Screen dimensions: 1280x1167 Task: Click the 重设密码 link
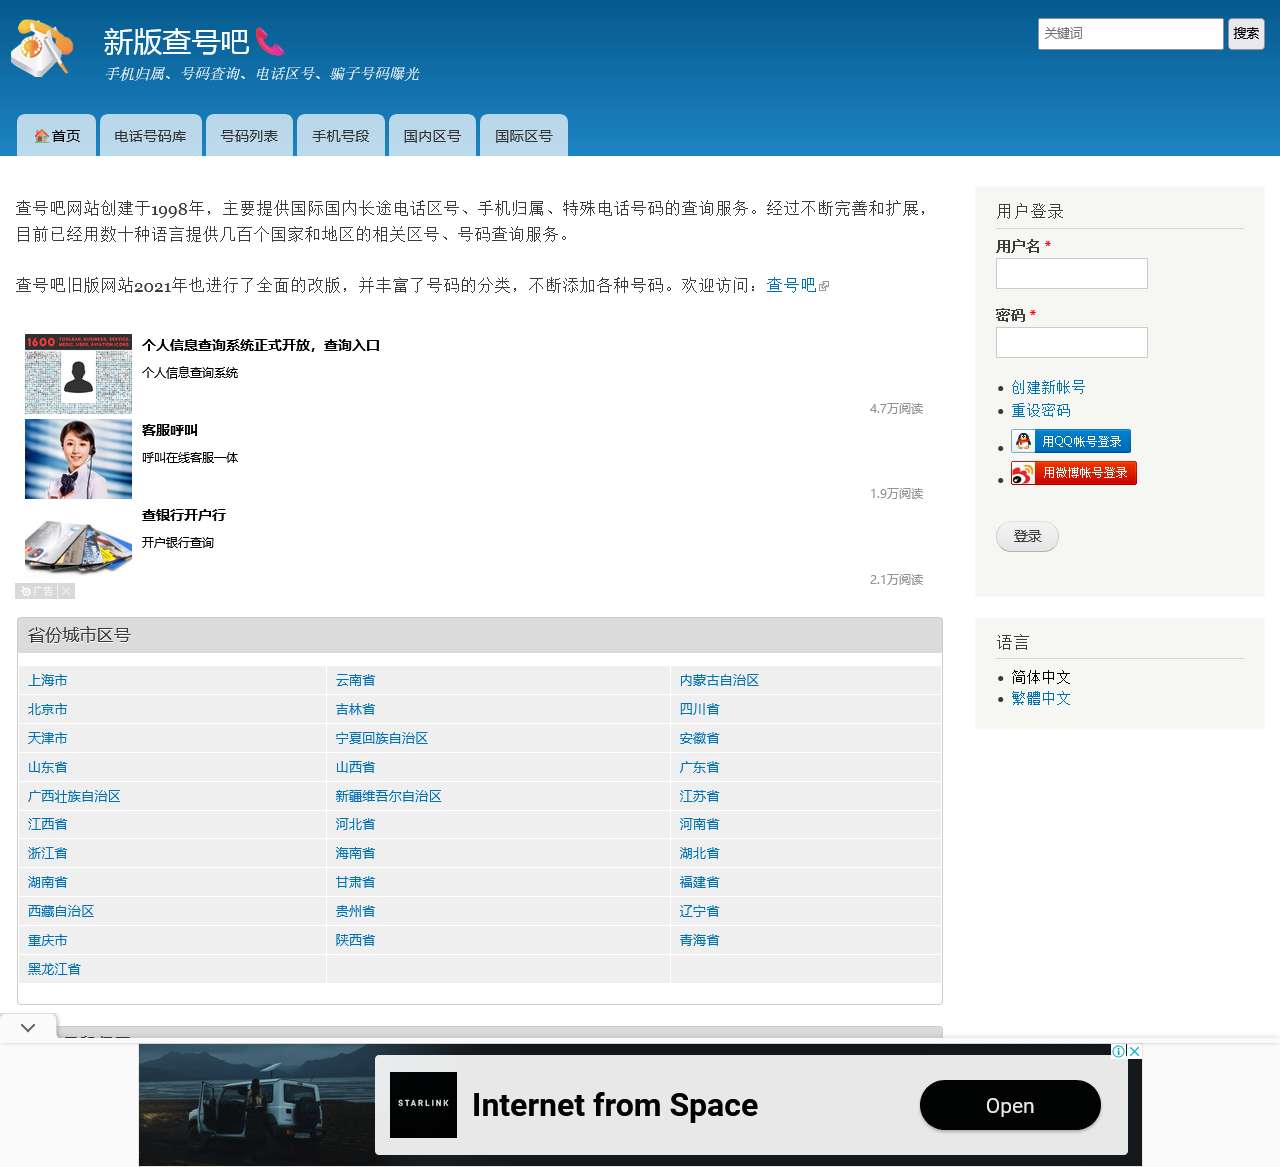click(1041, 410)
